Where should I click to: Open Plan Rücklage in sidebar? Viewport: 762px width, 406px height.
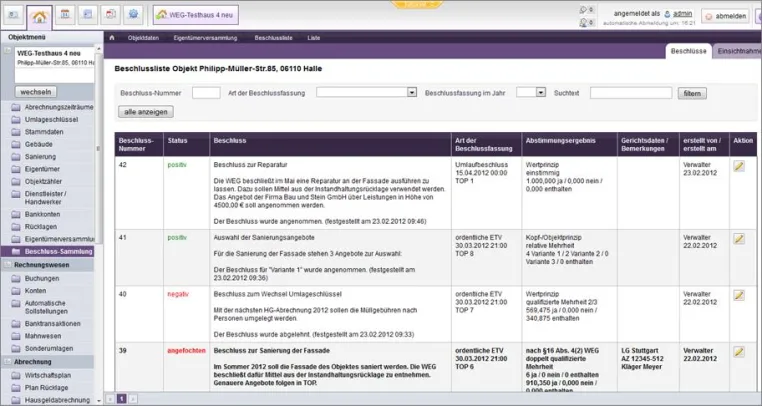(47, 388)
